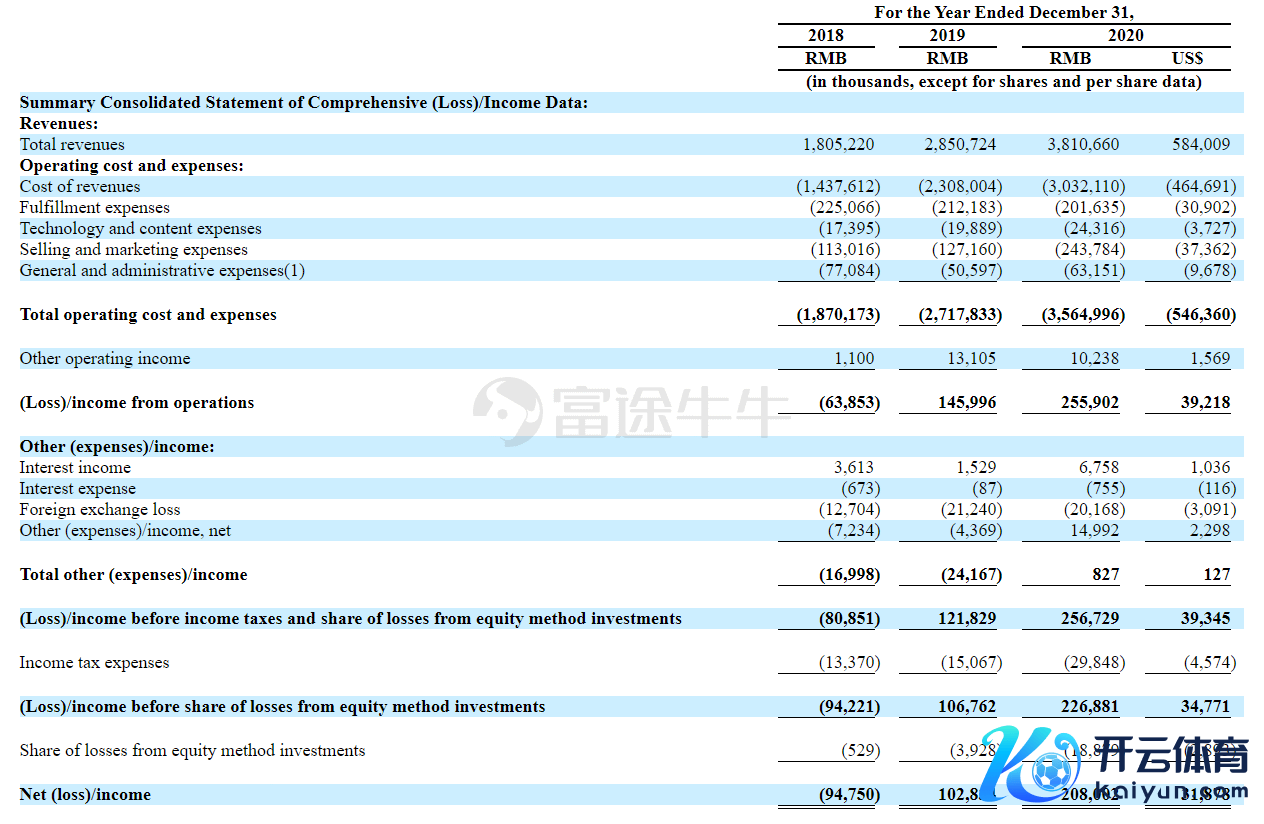The image size is (1264, 824).
Task: Select Total other (expenses)/income label
Action: [x=133, y=574]
